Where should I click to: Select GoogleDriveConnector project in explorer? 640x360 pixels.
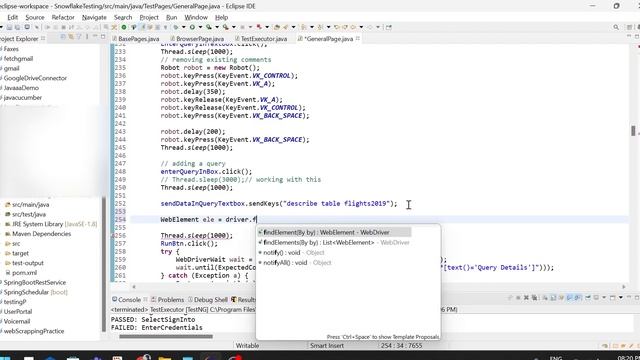click(35, 78)
